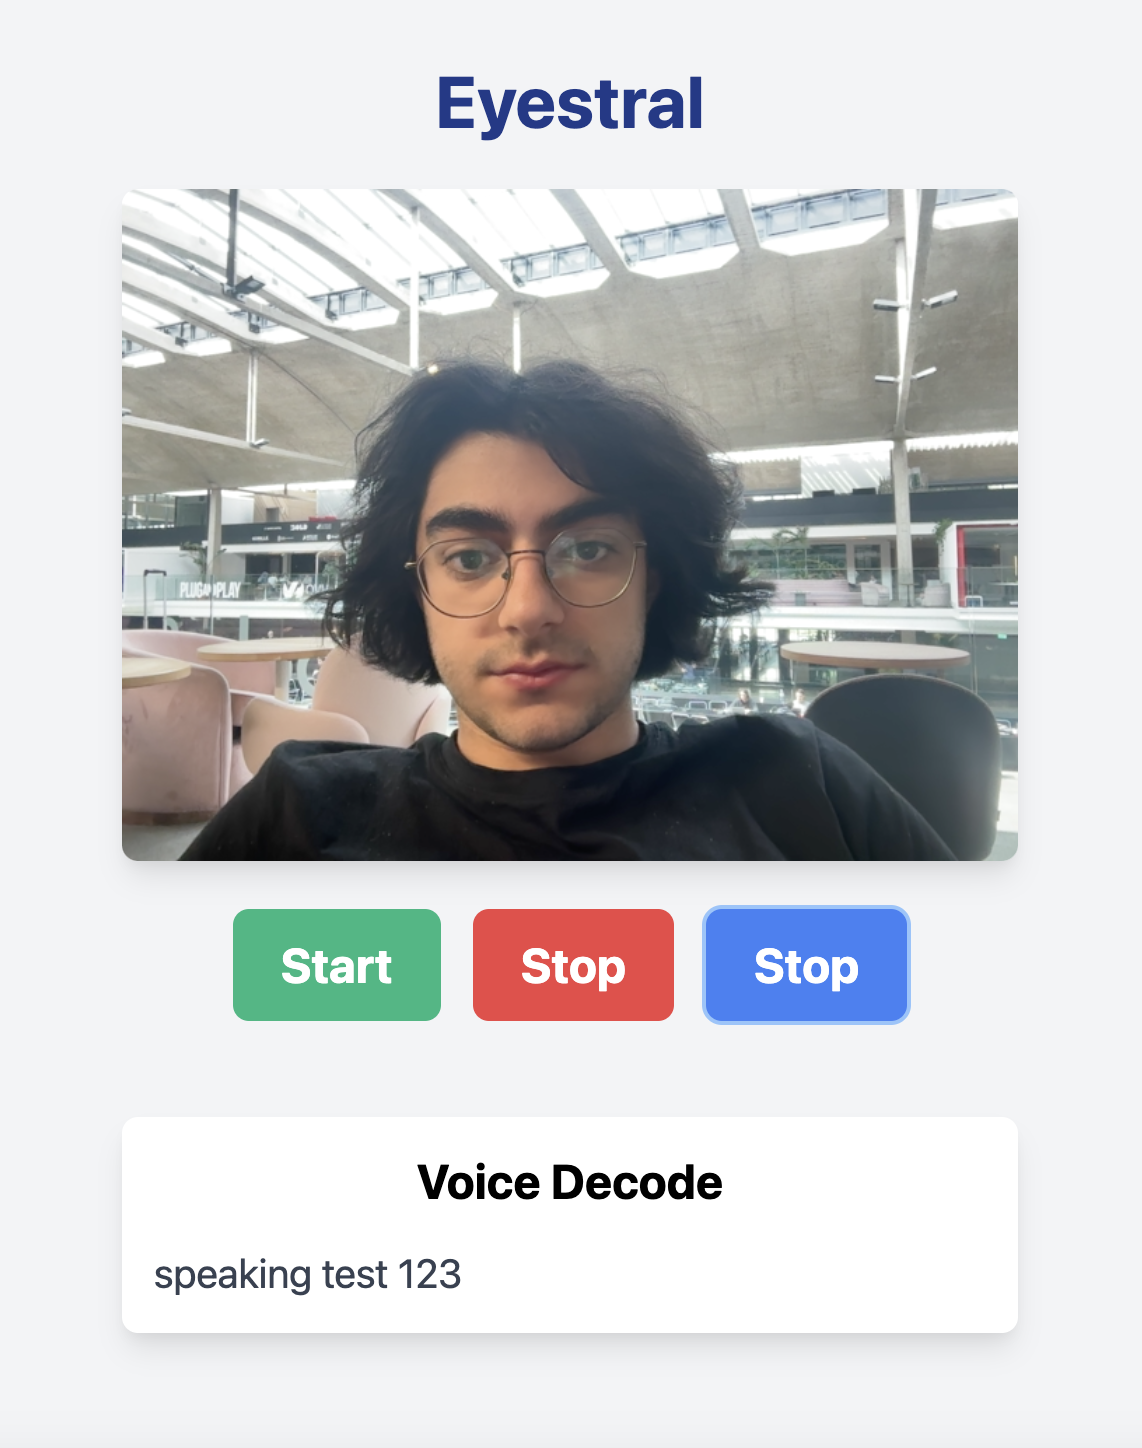The height and width of the screenshot is (1448, 1142).
Task: Click the PLUG AND PLAY sign in the video
Action: pos(210,589)
